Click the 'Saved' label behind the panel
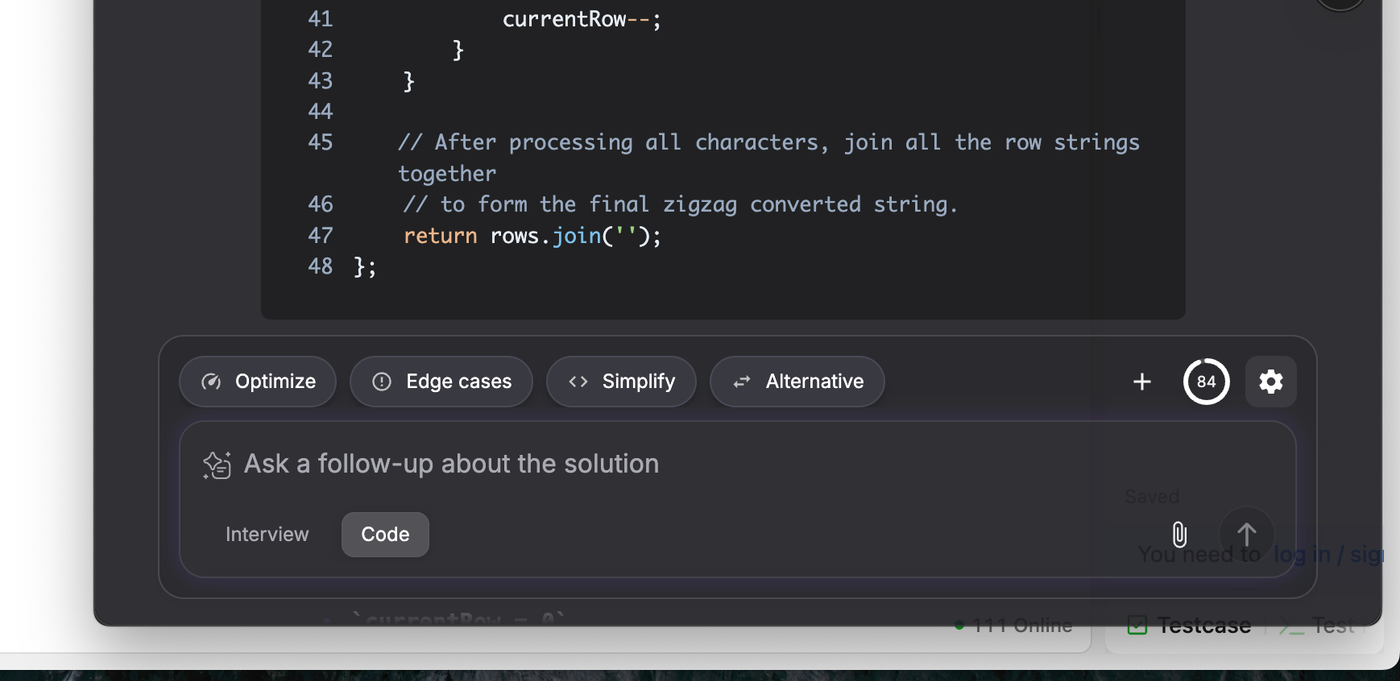This screenshot has height=681, width=1400. click(x=1152, y=496)
